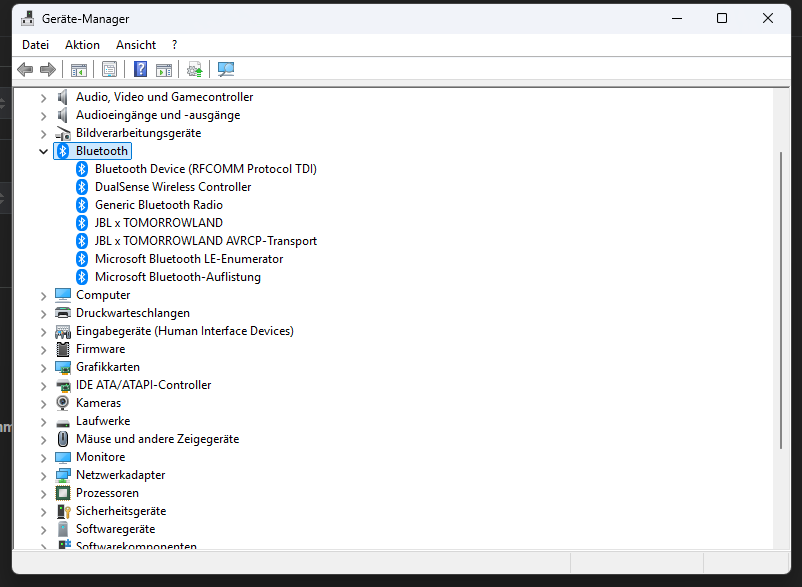Click the vertical scrollbar thumb
This screenshot has width=802, height=587.
(781, 300)
